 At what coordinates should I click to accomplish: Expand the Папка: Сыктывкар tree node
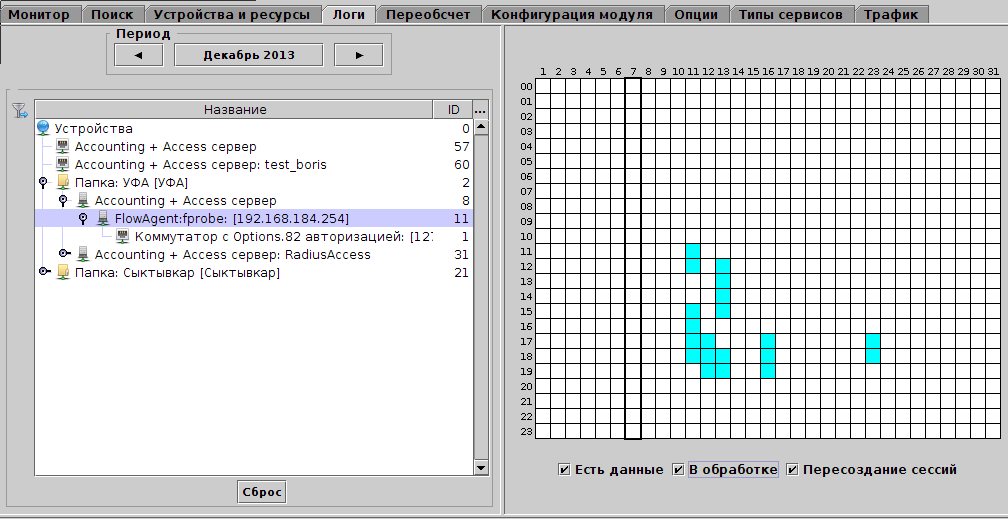click(x=43, y=272)
